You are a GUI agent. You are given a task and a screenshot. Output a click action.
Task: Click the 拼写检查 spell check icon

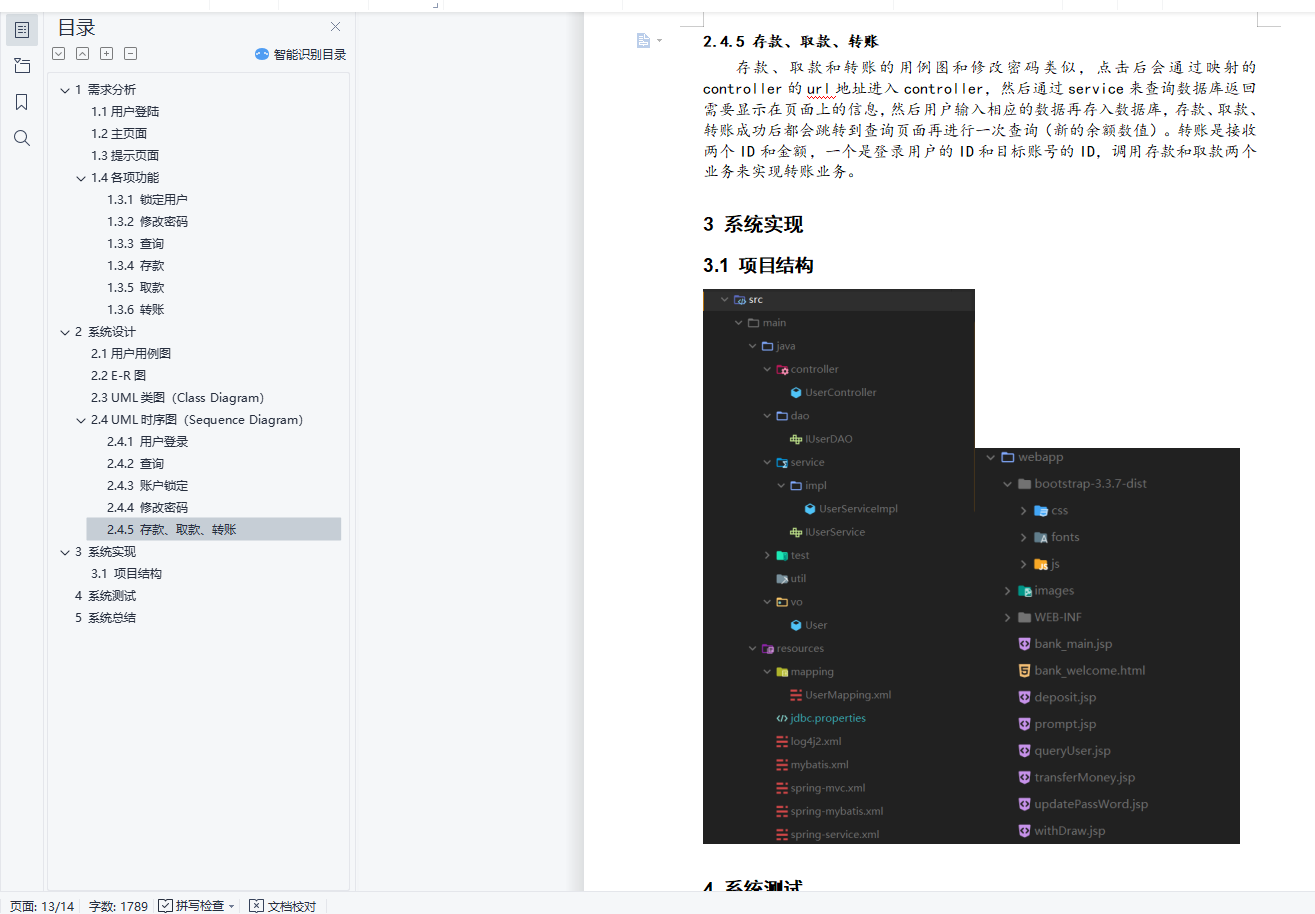coord(165,906)
